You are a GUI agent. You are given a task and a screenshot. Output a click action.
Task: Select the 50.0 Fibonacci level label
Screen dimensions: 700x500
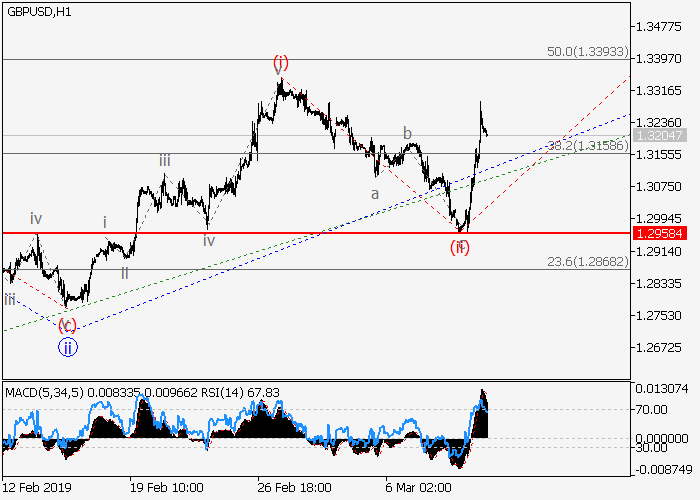[588, 51]
